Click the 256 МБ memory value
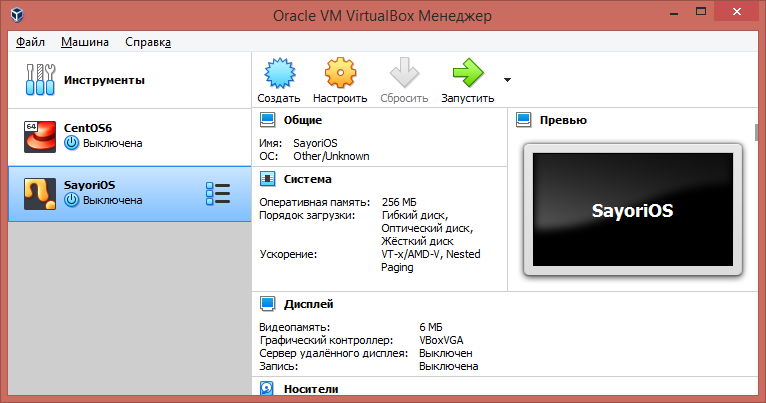Screen dimensions: 766x403 pos(399,202)
